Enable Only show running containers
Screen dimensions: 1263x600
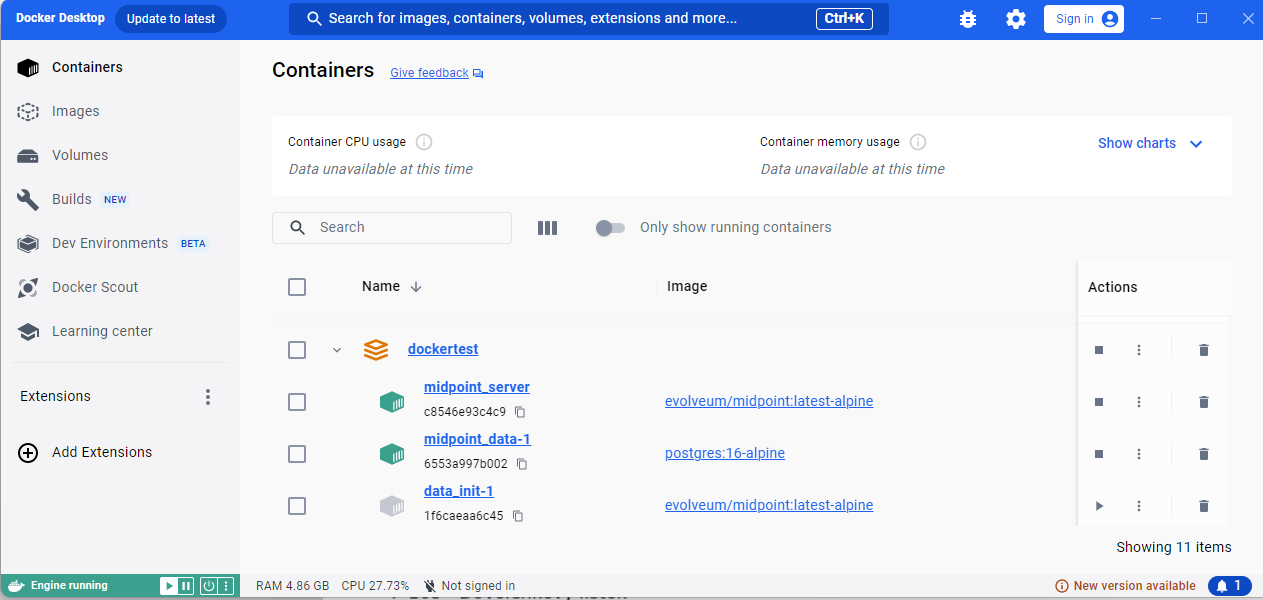pos(610,228)
